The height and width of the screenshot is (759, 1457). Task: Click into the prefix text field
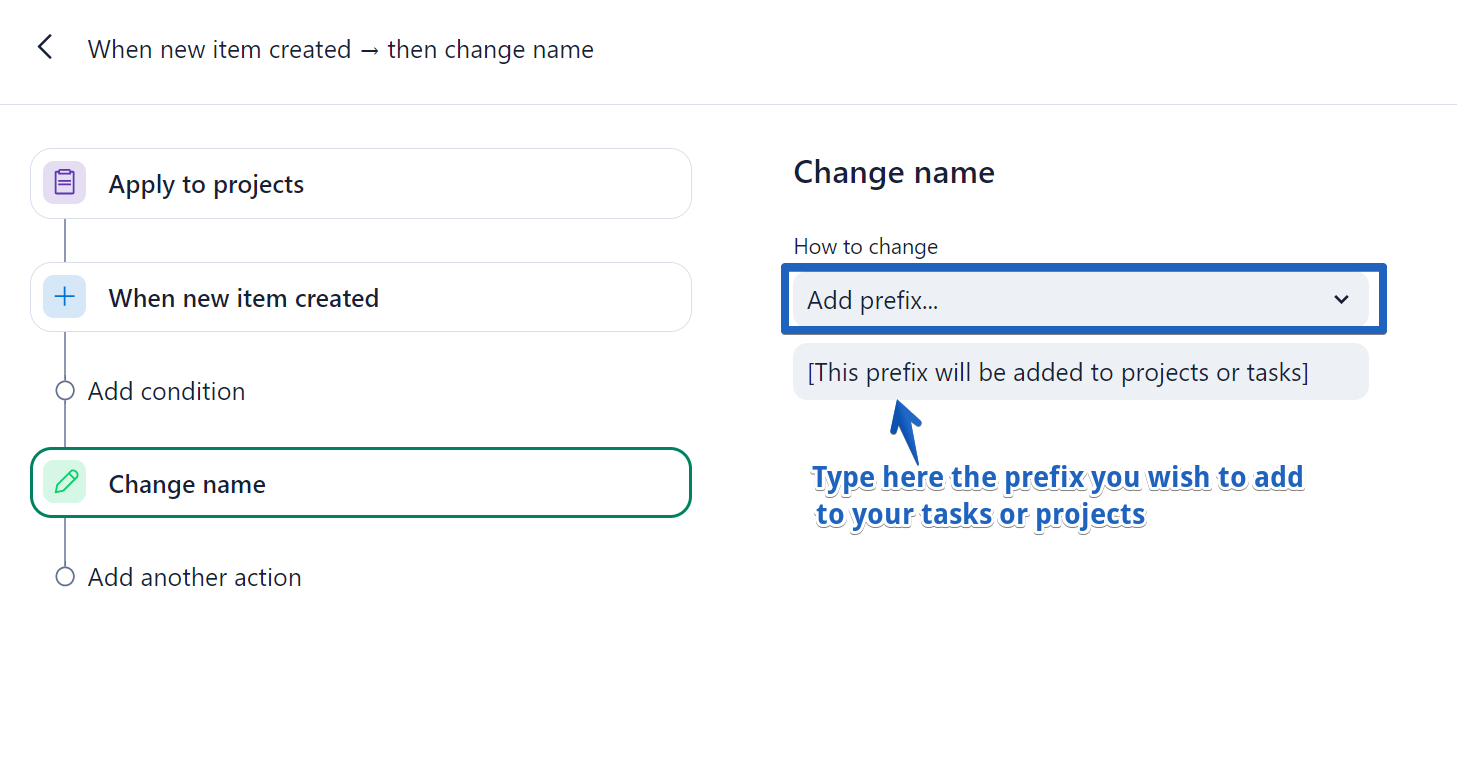1080,372
